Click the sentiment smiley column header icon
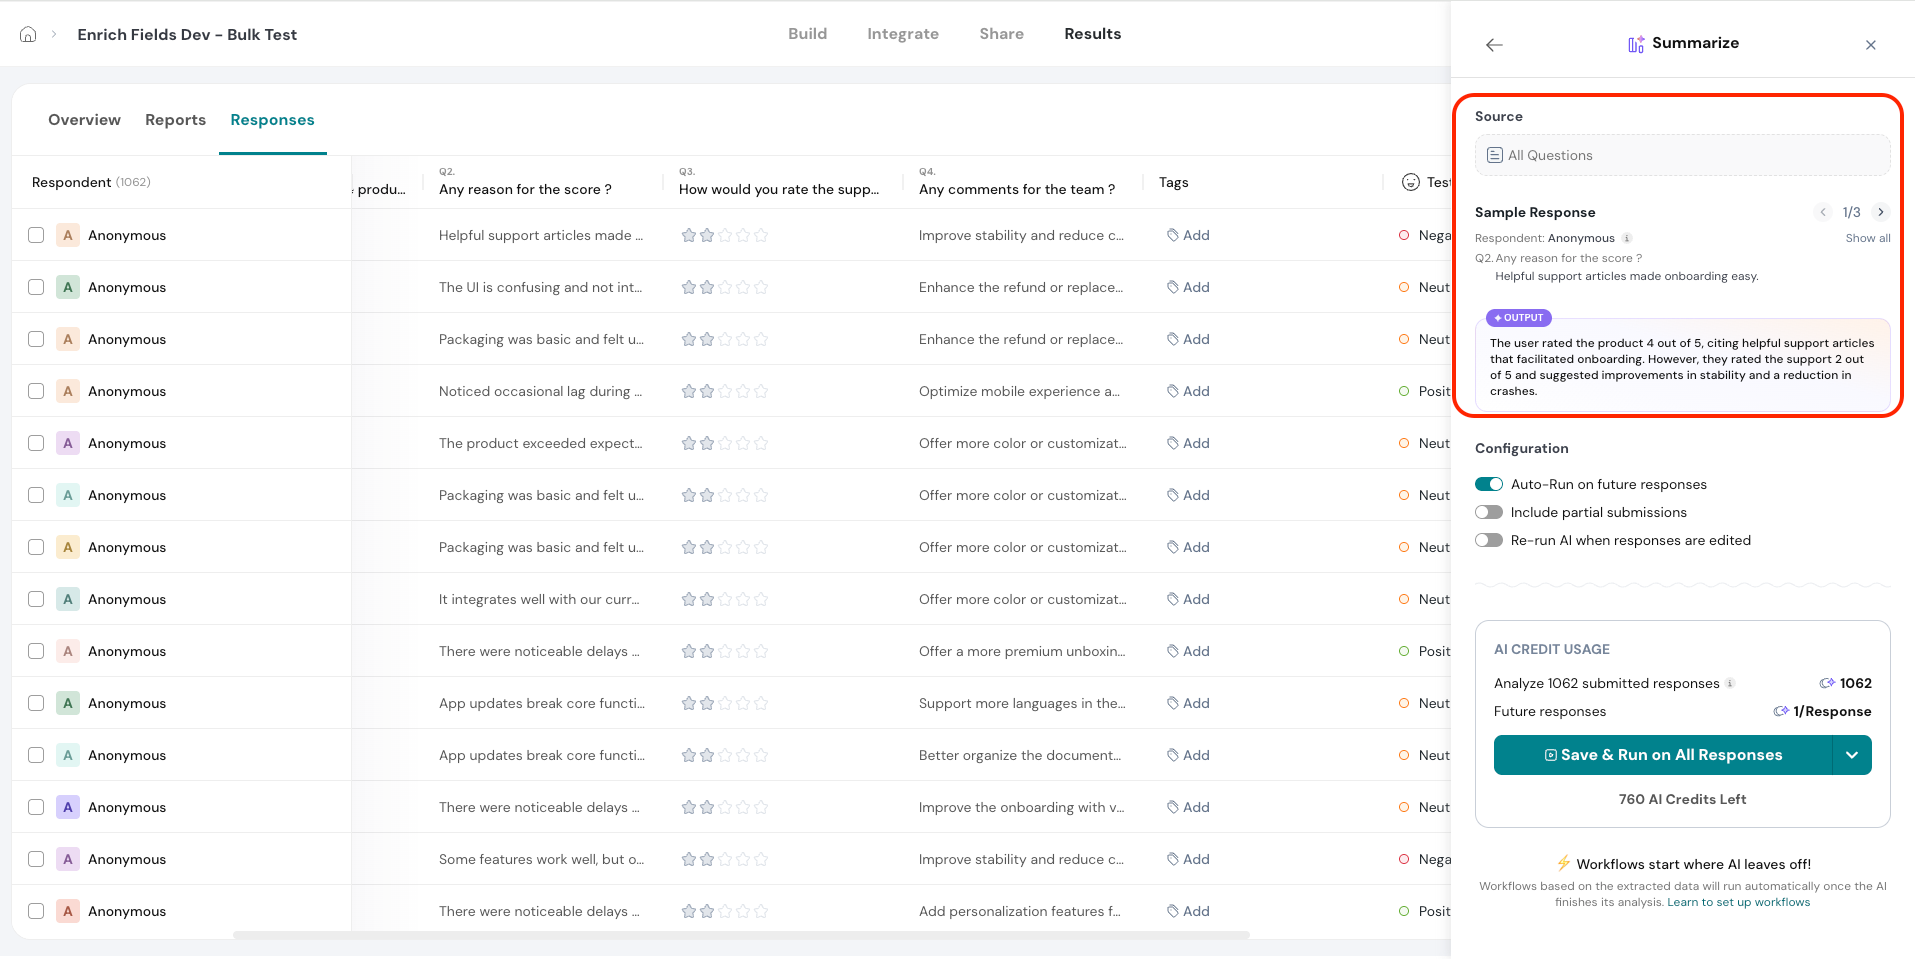 point(1410,182)
